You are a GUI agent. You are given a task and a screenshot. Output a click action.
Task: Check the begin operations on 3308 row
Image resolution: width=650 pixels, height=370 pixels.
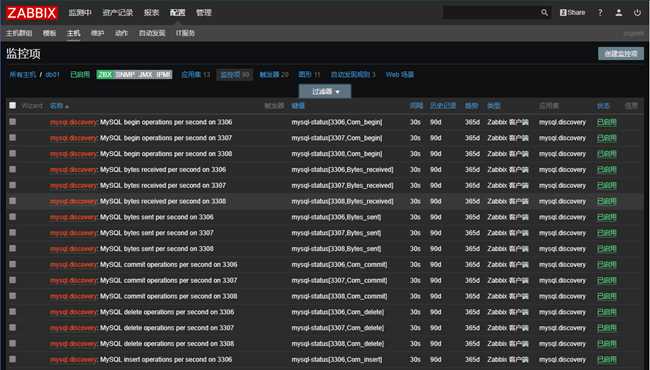[13, 153]
